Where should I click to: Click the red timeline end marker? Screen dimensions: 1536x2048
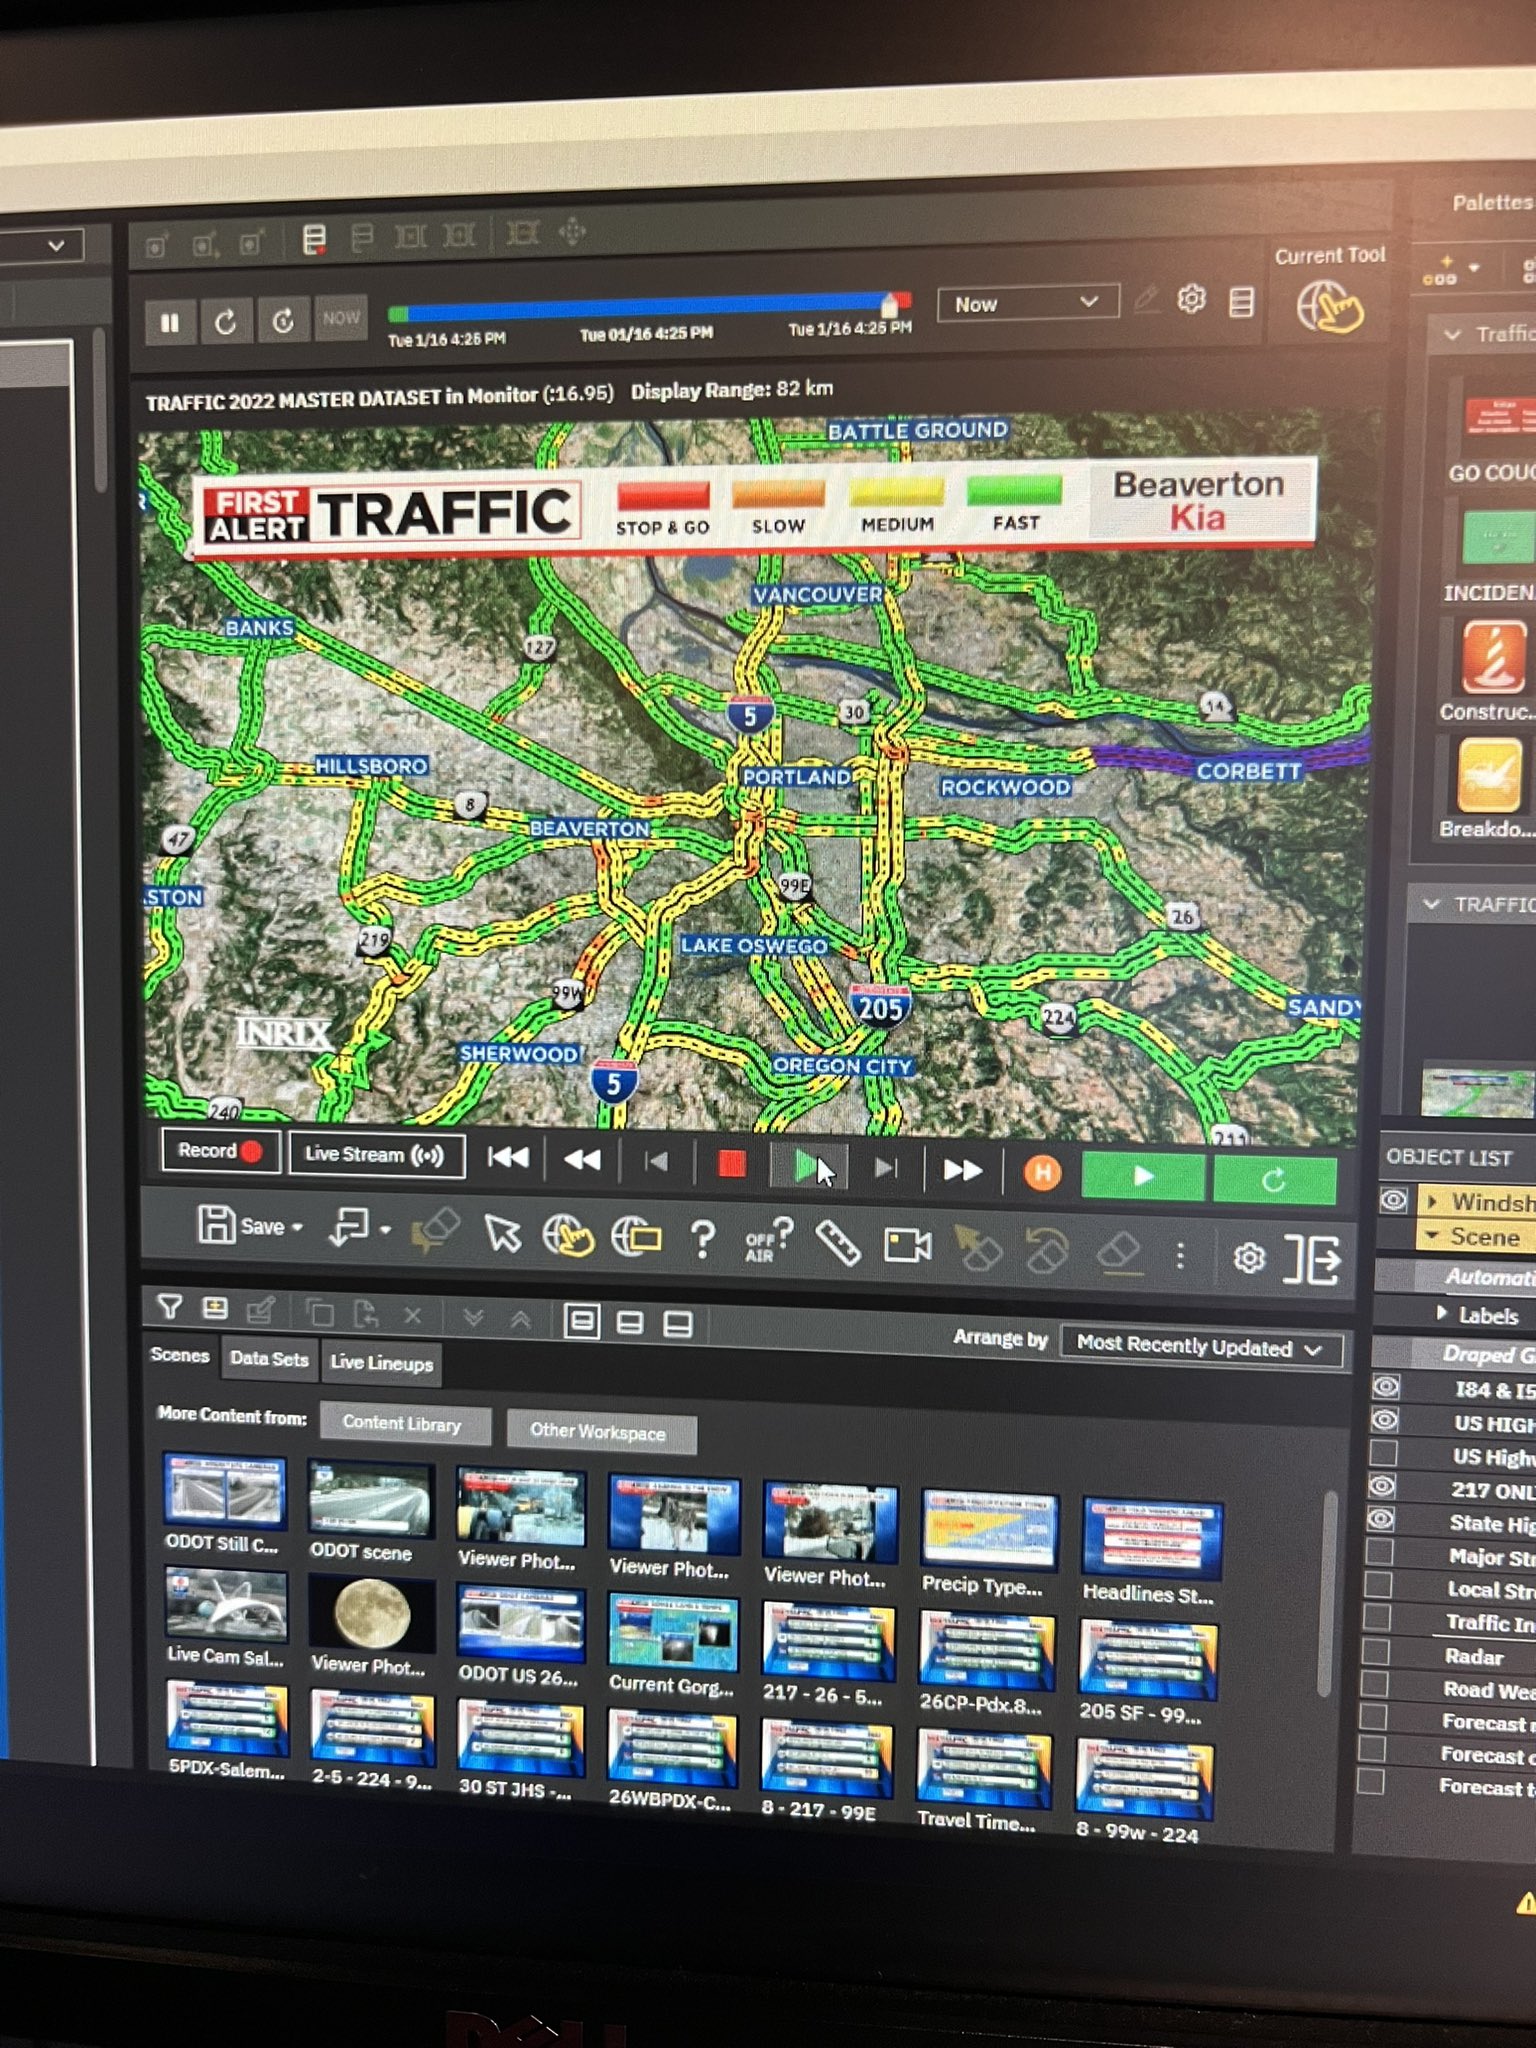click(903, 299)
